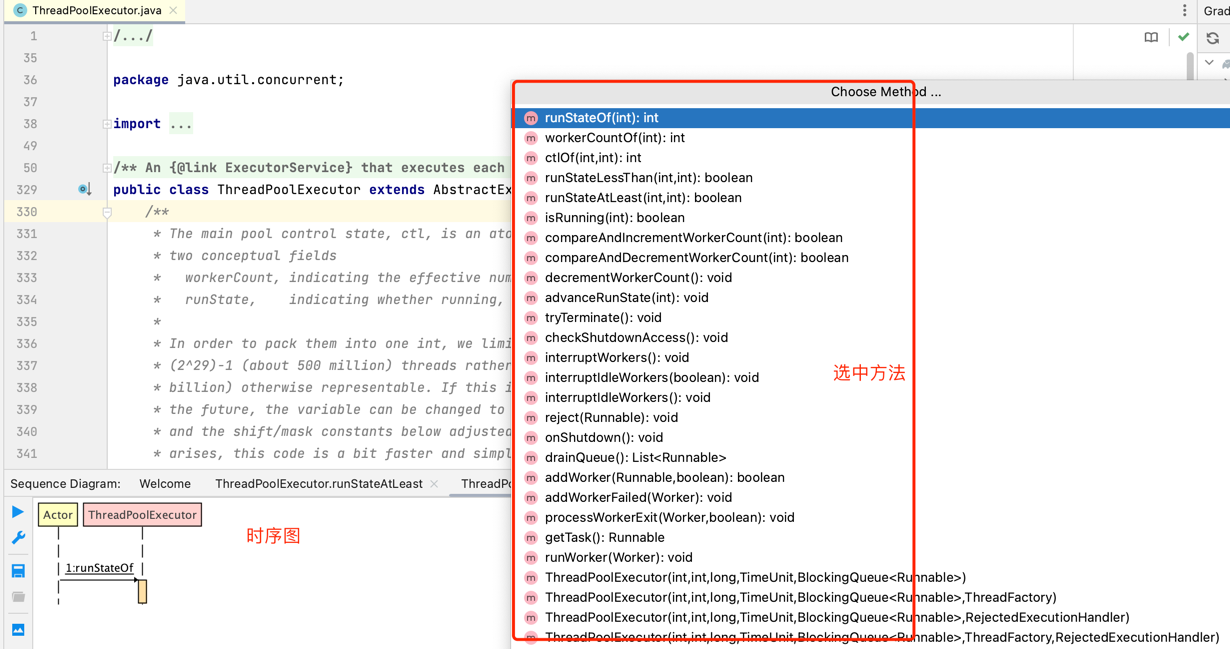The height and width of the screenshot is (649, 1230).
Task: Expand the folded import block
Action: tap(107, 124)
